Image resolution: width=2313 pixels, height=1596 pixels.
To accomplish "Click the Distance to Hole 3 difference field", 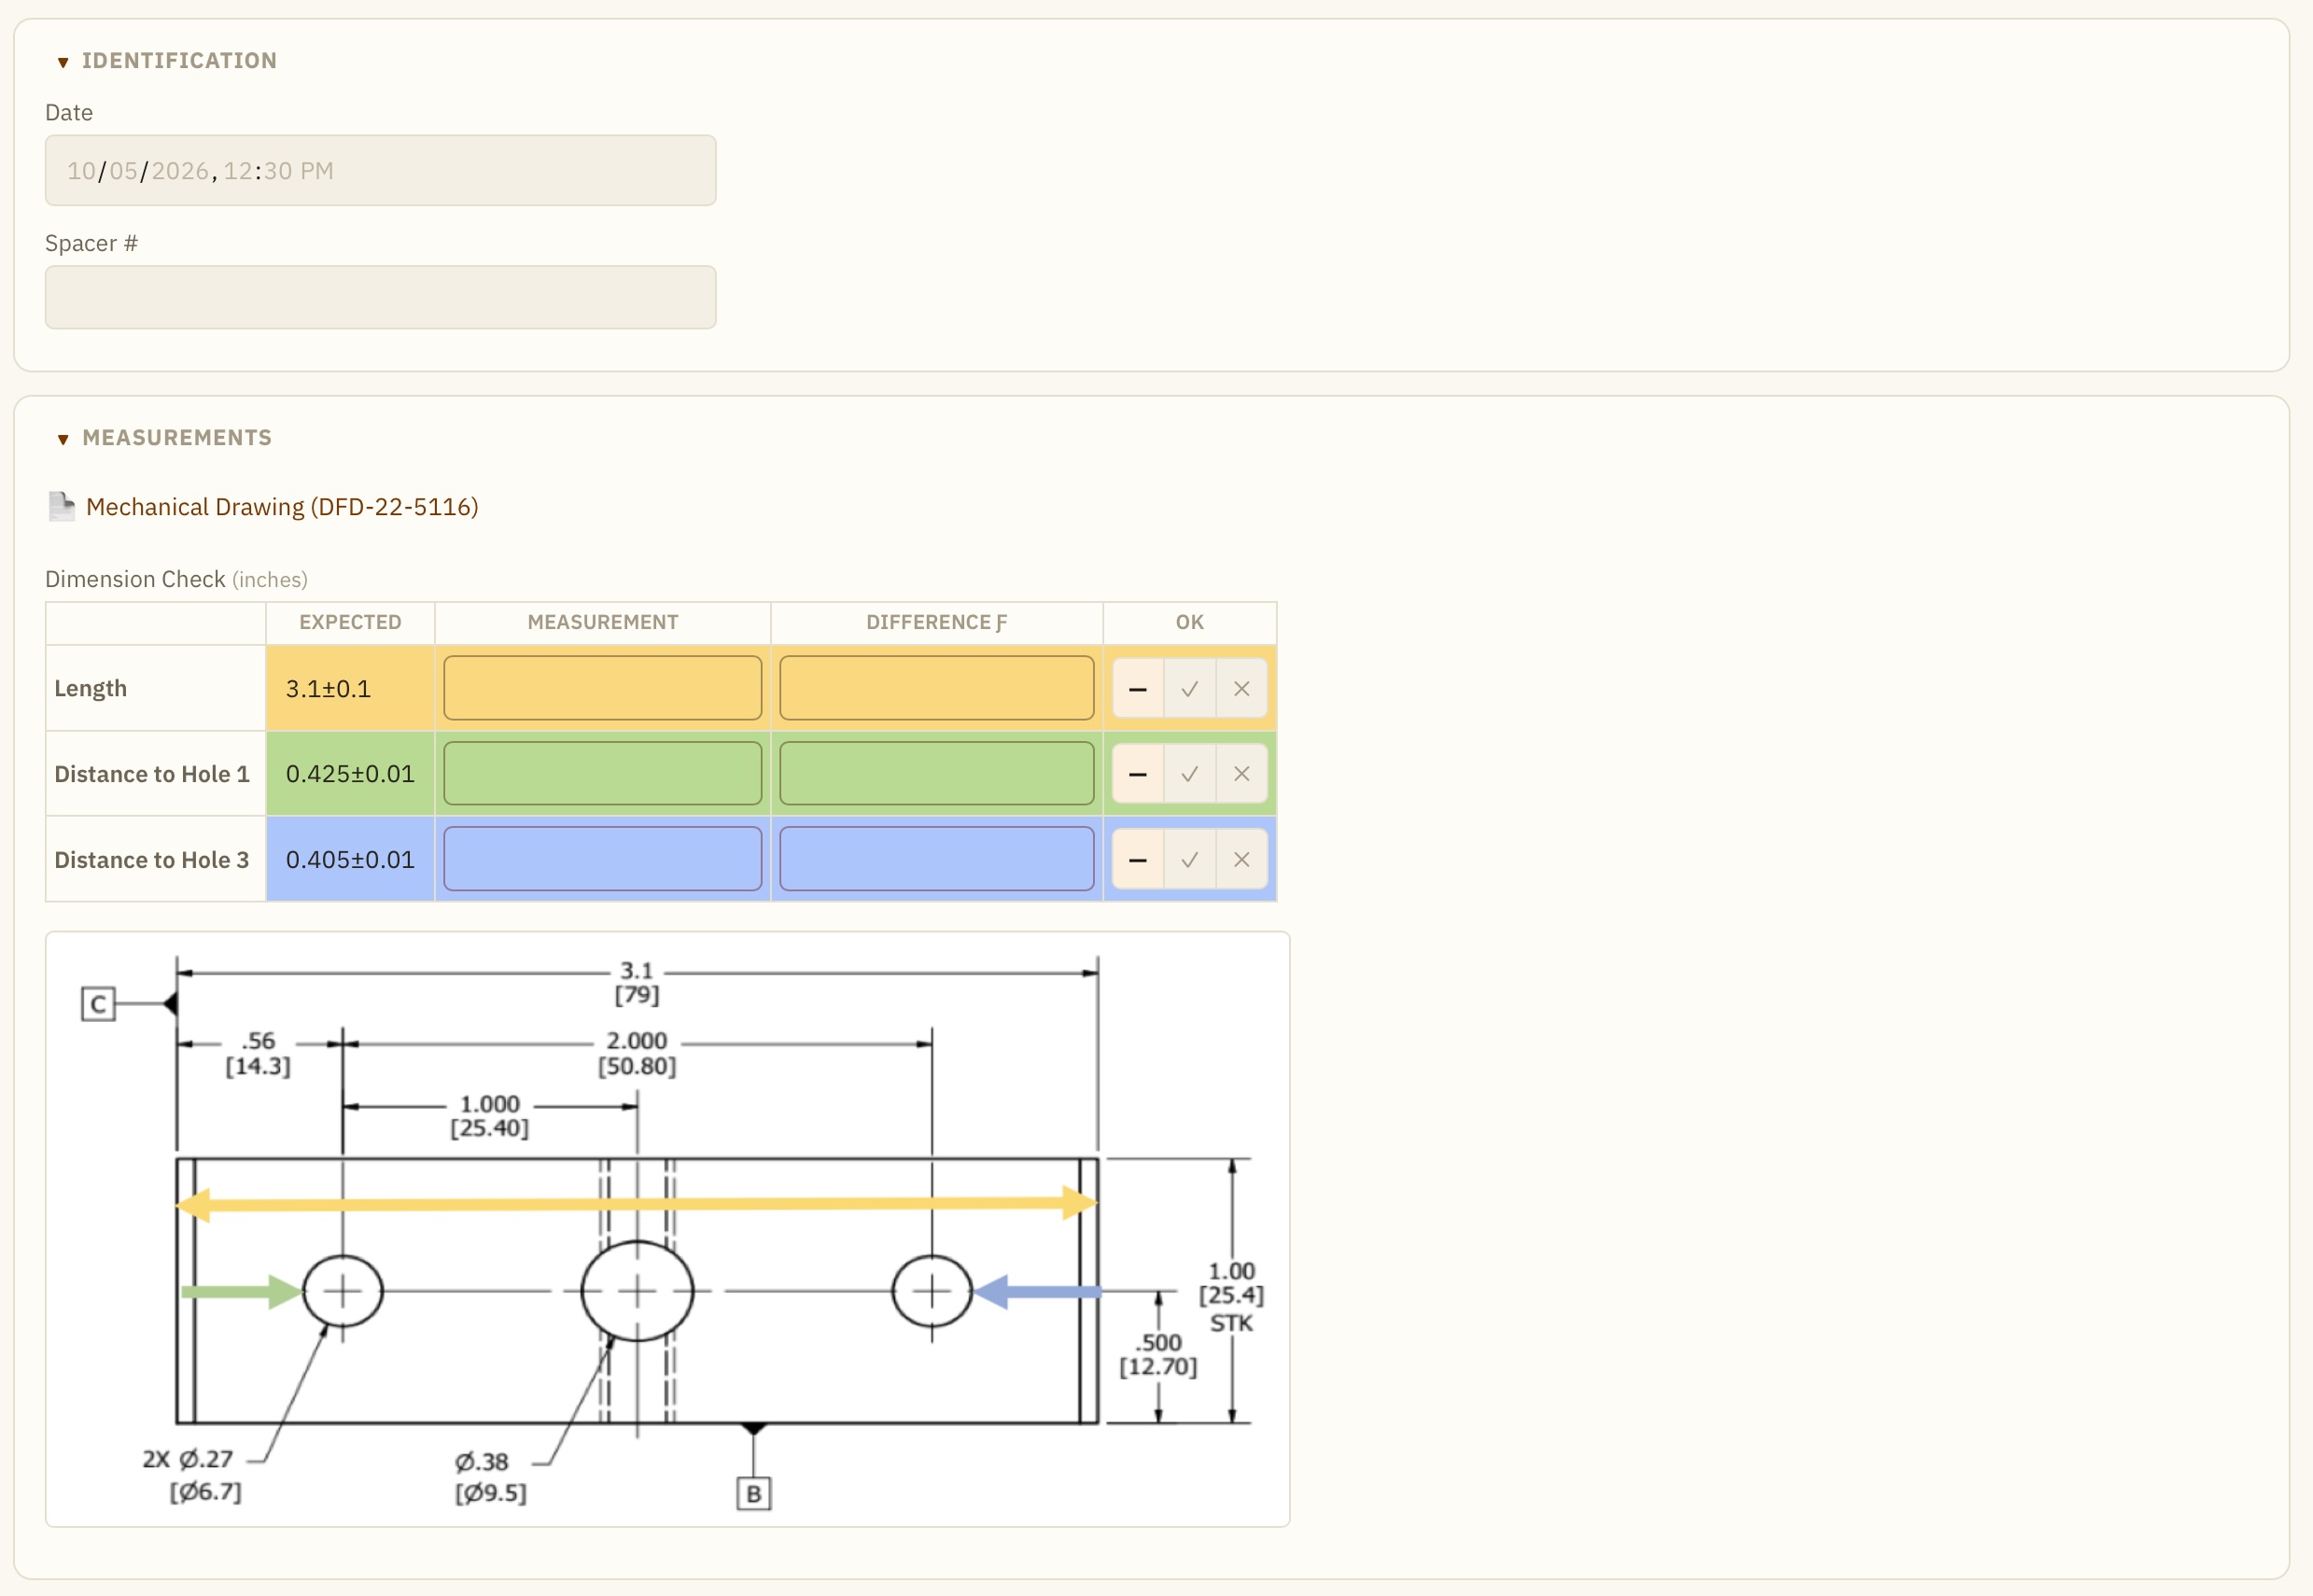I will pyautogui.click(x=937, y=859).
